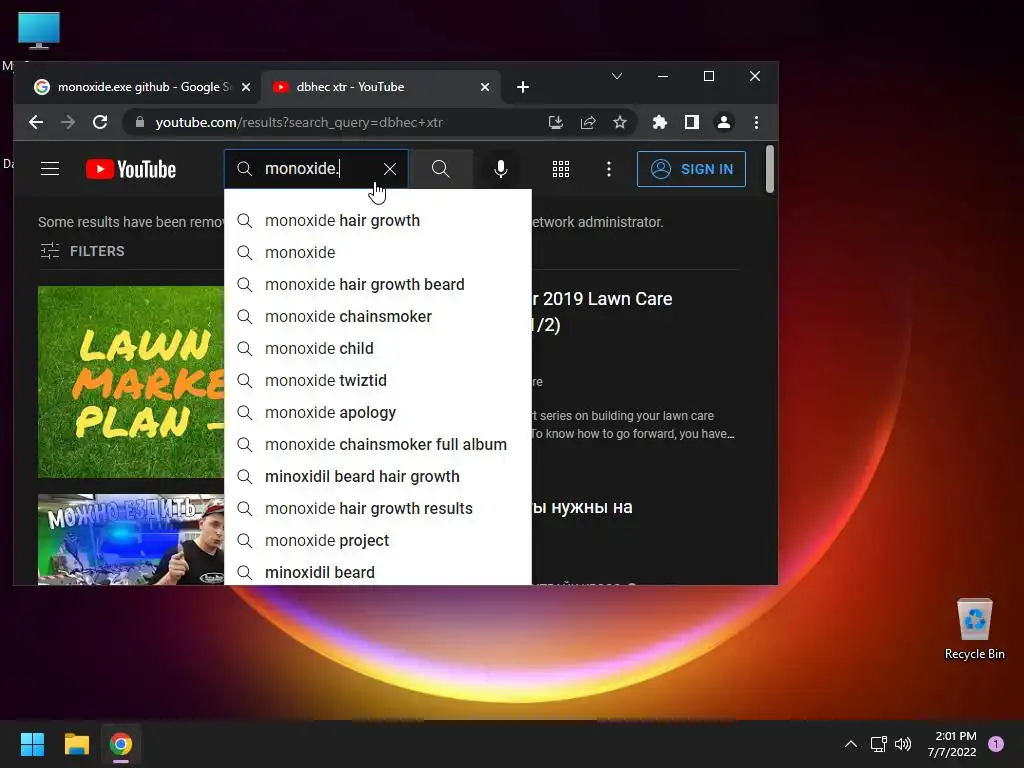
Task: Open a new tab with plus button
Action: pos(522,87)
